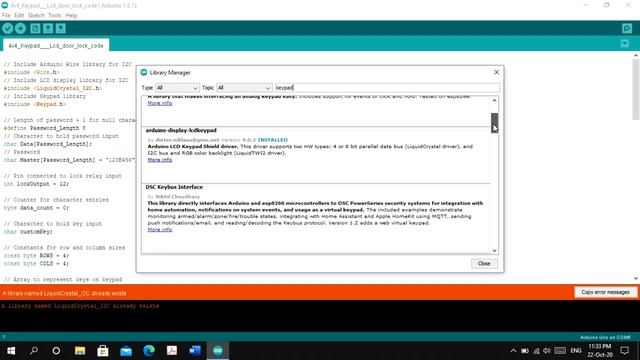Click the volume speaker tray icon
The width and height of the screenshot is (640, 360).
547,351
